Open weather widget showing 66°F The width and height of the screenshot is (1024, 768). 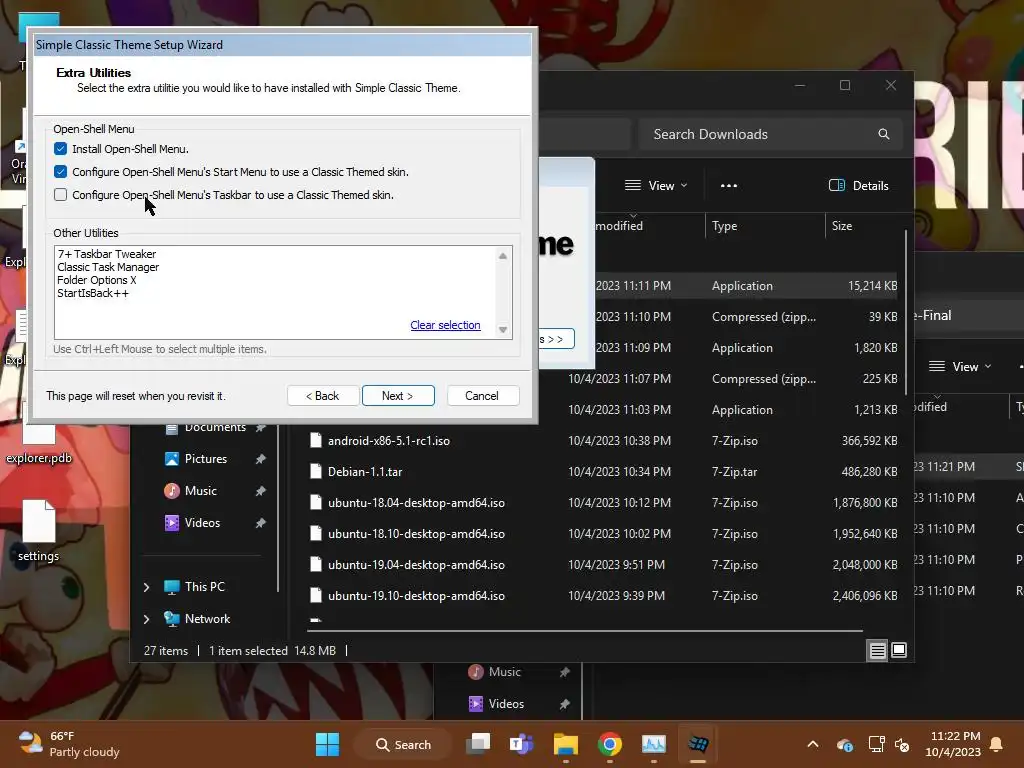point(69,744)
